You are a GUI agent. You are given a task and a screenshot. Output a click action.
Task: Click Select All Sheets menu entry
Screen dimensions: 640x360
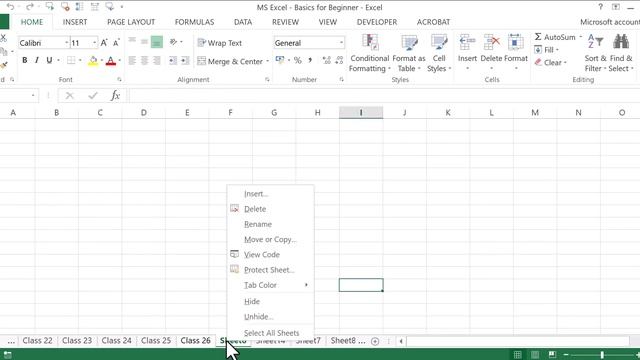tap(270, 333)
